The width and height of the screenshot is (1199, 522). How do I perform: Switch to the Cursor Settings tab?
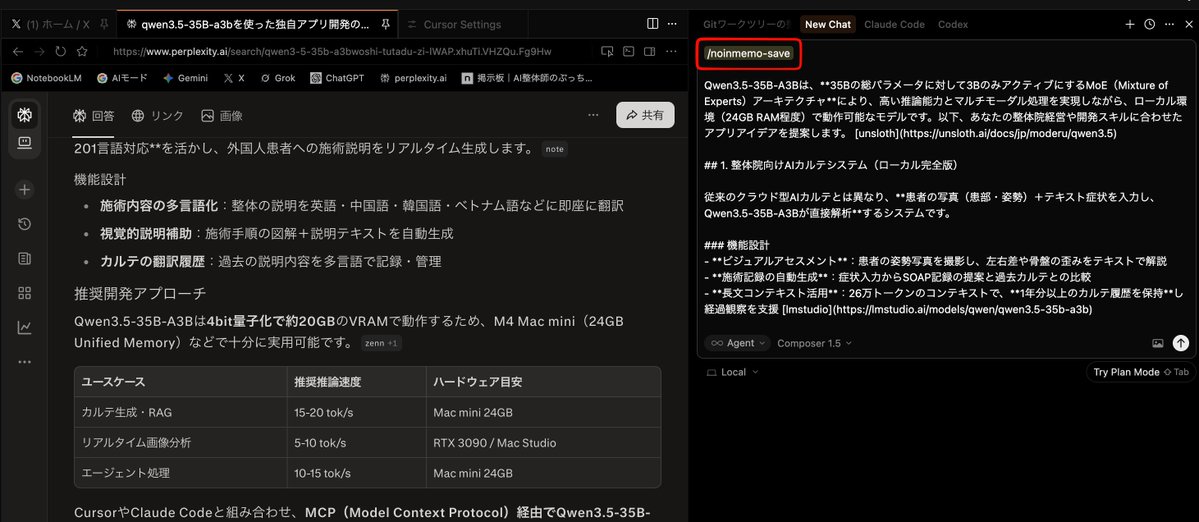click(x=462, y=24)
